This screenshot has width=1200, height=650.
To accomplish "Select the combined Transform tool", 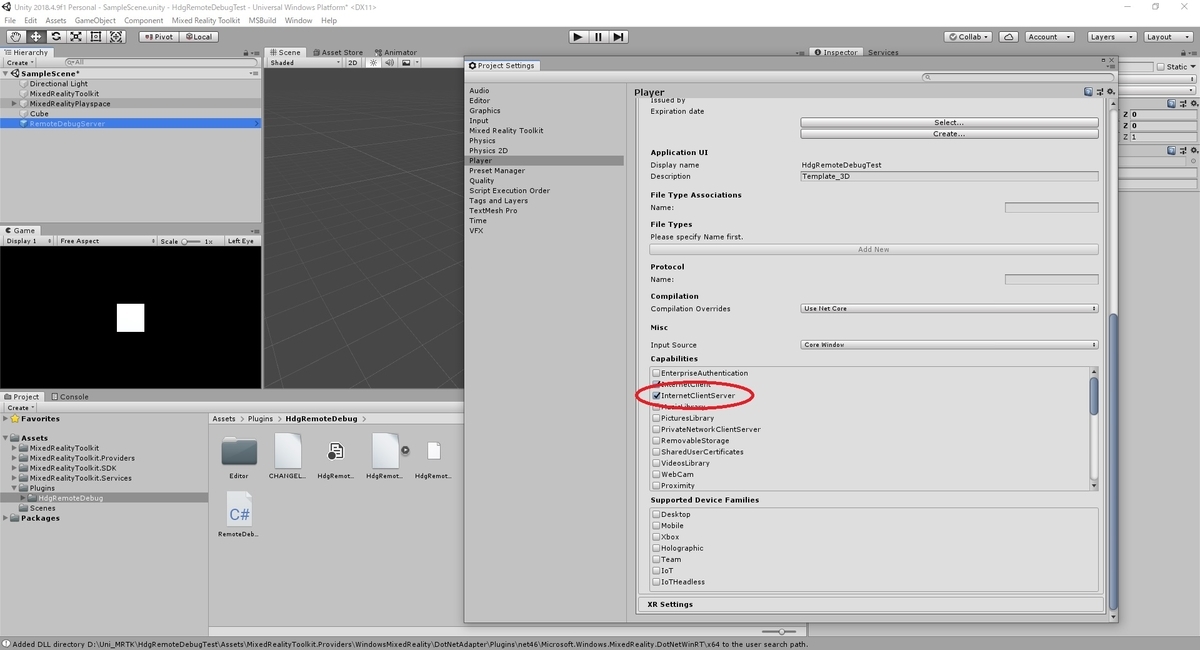I will click(116, 37).
